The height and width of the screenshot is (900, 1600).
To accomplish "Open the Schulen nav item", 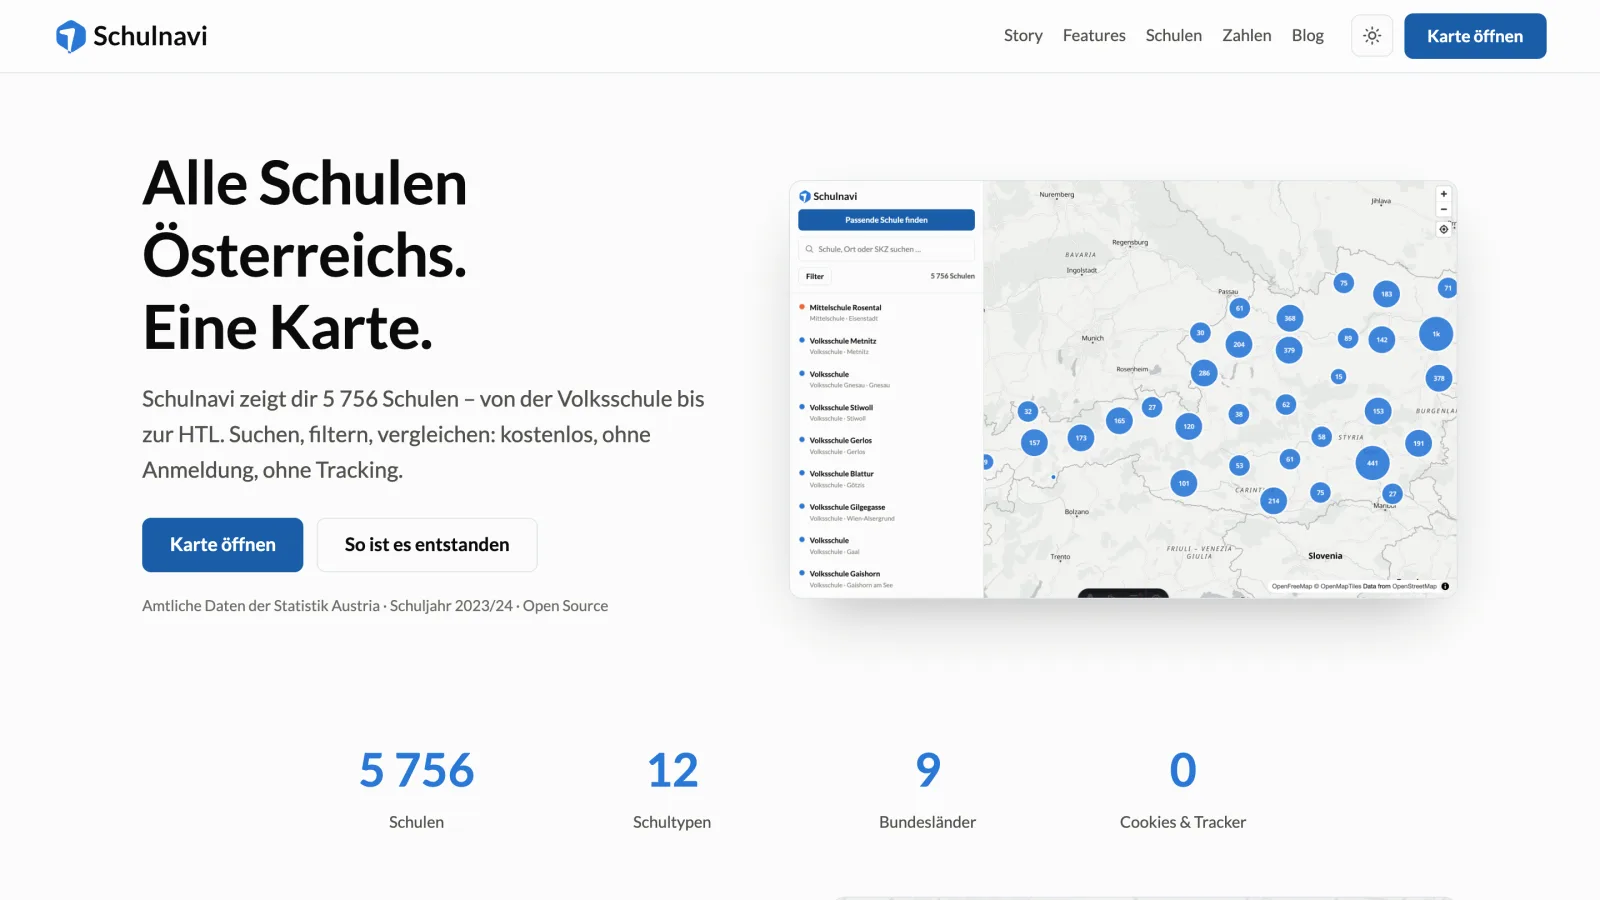I will [x=1174, y=36].
